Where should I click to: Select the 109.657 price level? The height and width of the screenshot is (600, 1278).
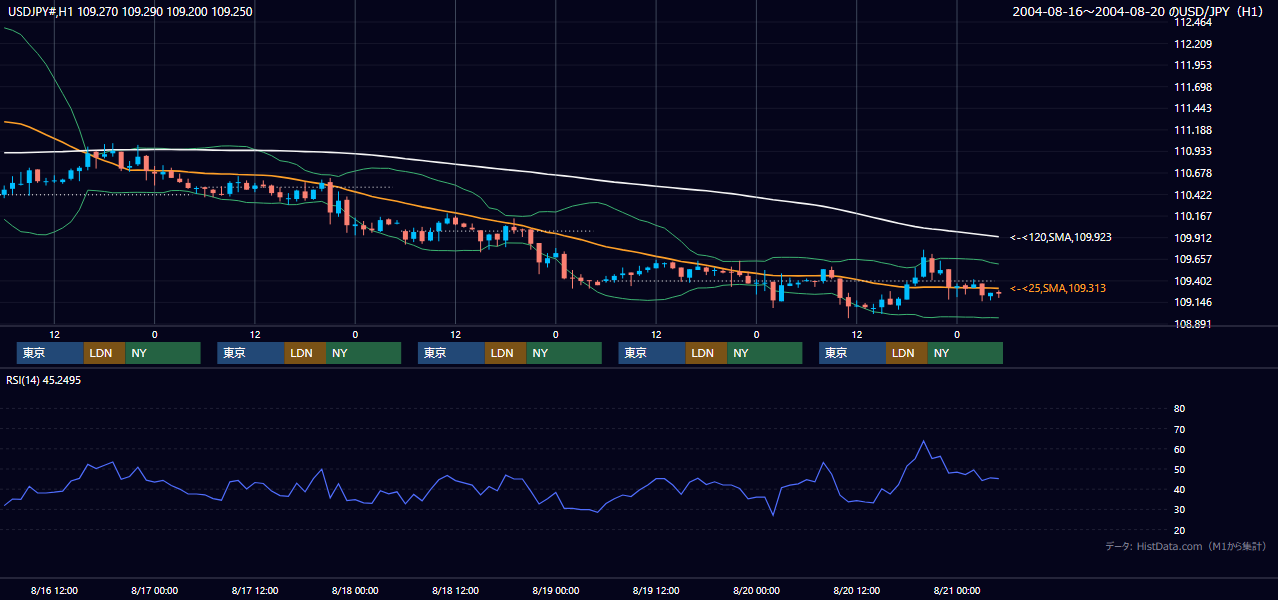coord(1195,259)
